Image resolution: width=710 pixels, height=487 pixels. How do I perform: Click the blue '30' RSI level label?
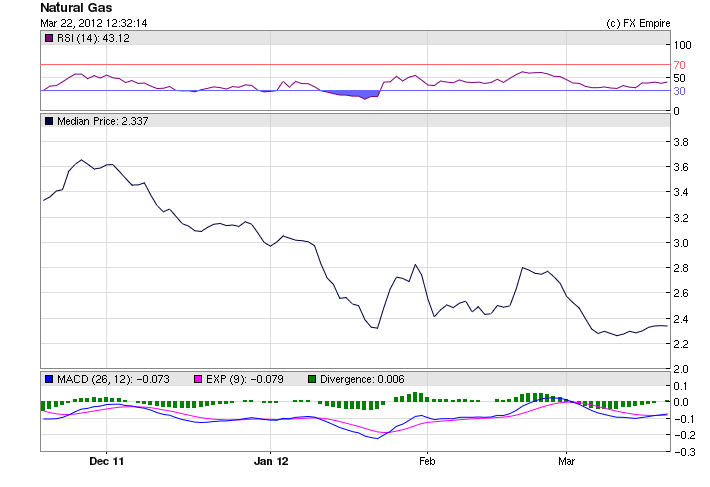click(x=679, y=91)
